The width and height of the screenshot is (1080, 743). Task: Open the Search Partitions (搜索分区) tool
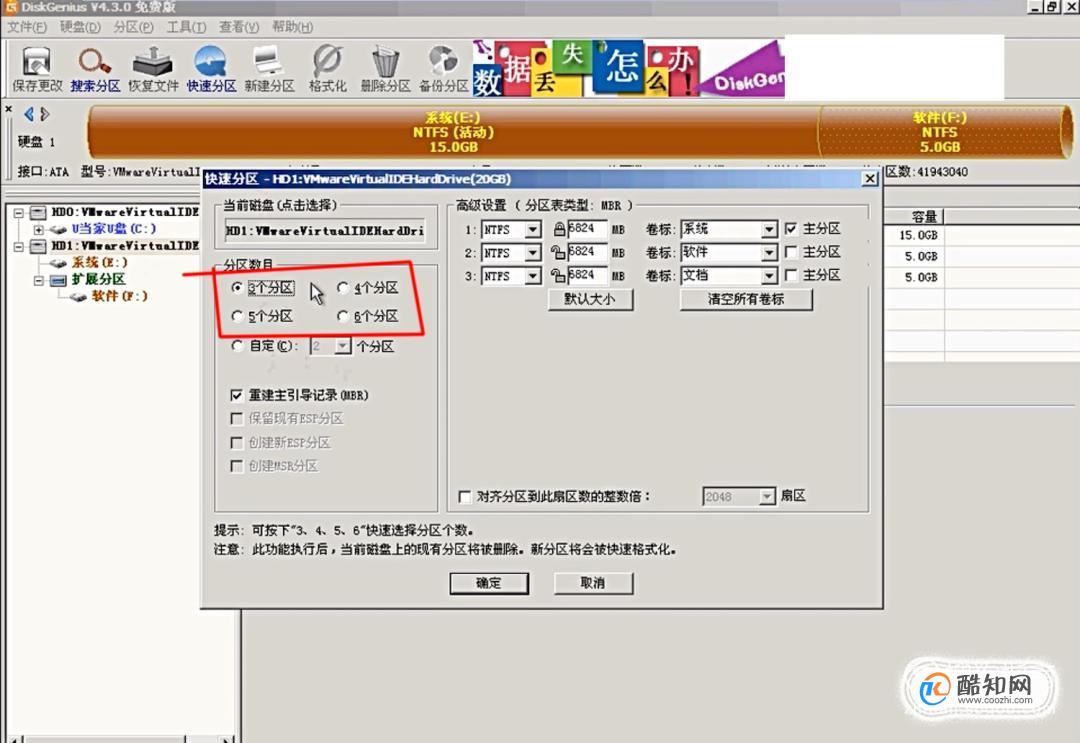click(x=95, y=69)
